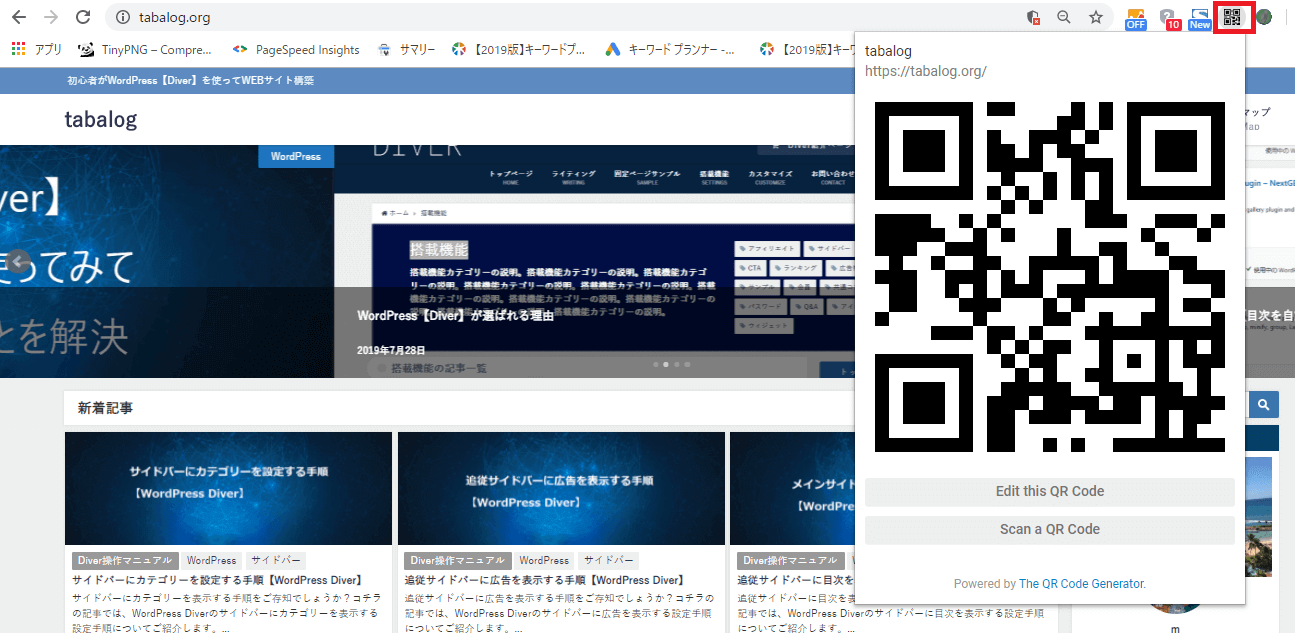The image size is (1295, 633).
Task: Open the PageSpeed Insights bookmark
Action: [298, 49]
